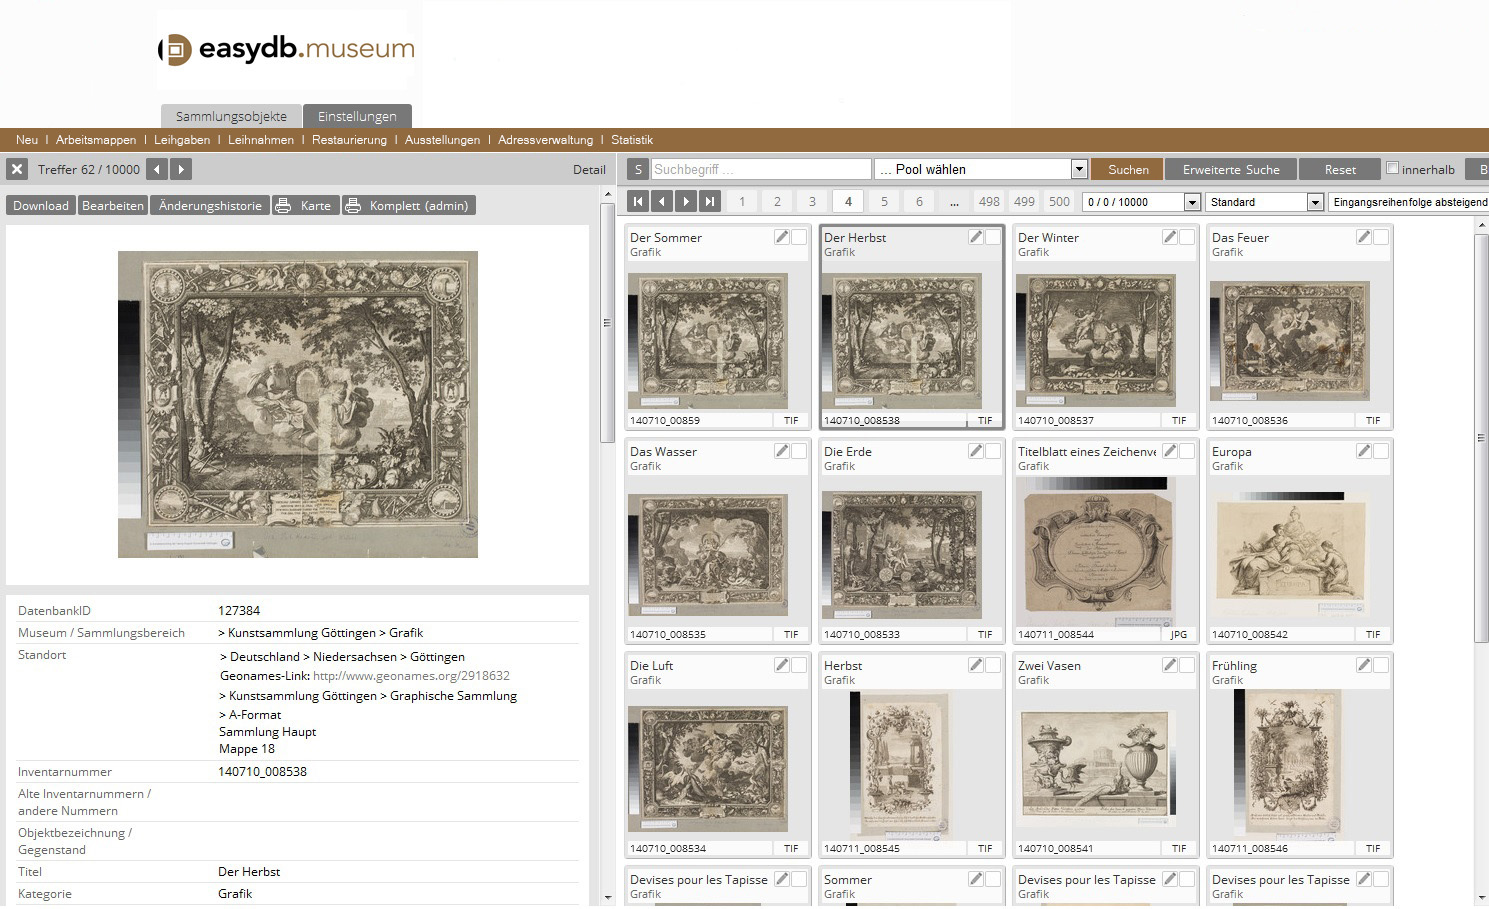
Task: Select Der Sommer card checkbox
Action: (x=799, y=237)
